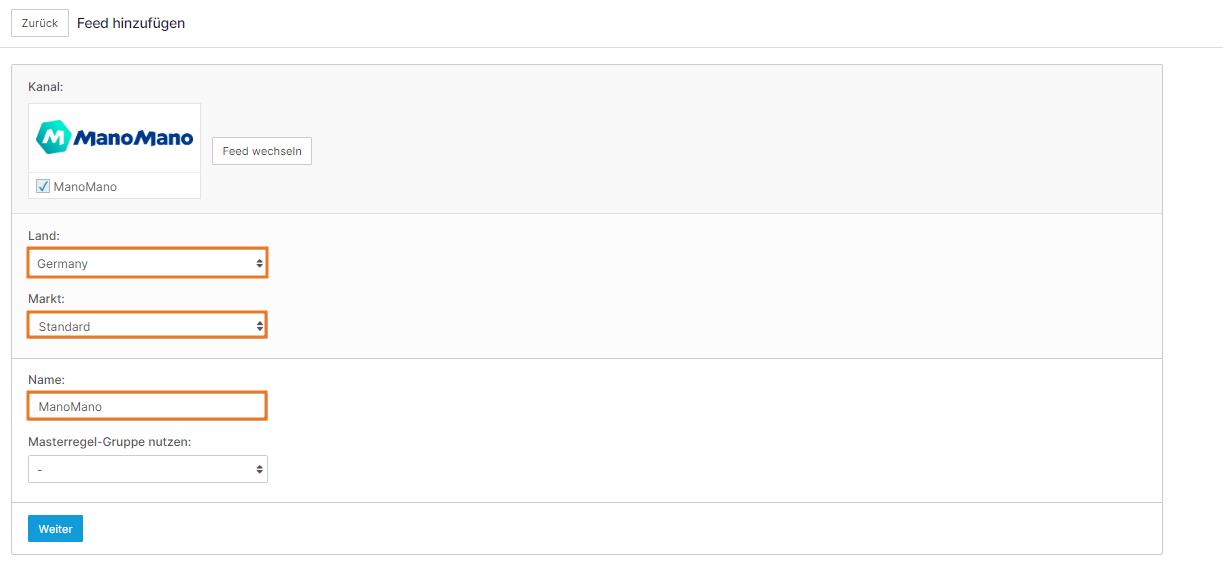Open the Markt dropdown showing Standard
Screen dimensions: 1223x575
point(148,326)
